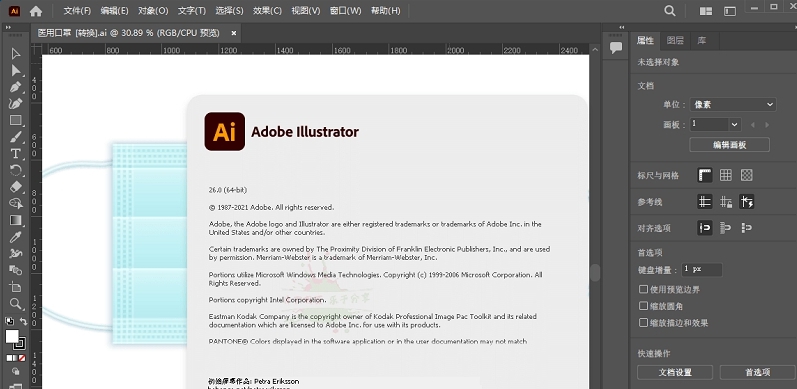Open the 效果(C) menu
The width and height of the screenshot is (797, 389).
pyautogui.click(x=267, y=11)
